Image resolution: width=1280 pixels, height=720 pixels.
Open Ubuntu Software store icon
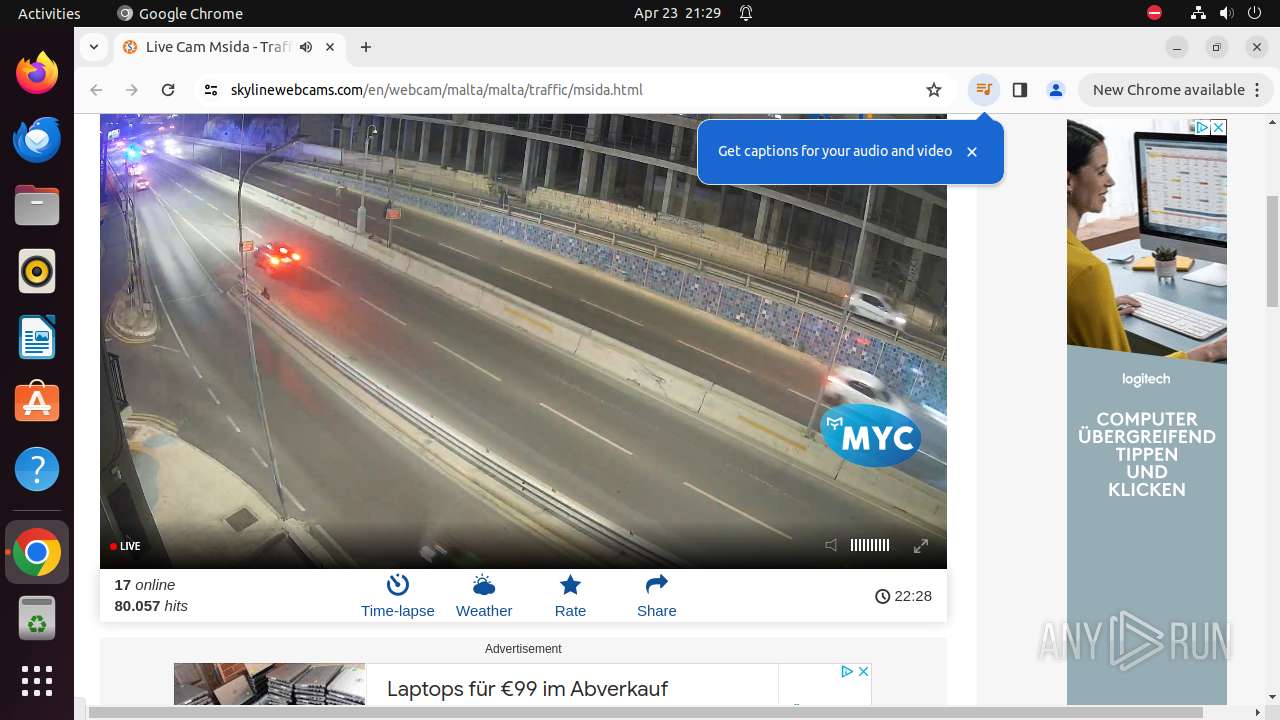(37, 403)
